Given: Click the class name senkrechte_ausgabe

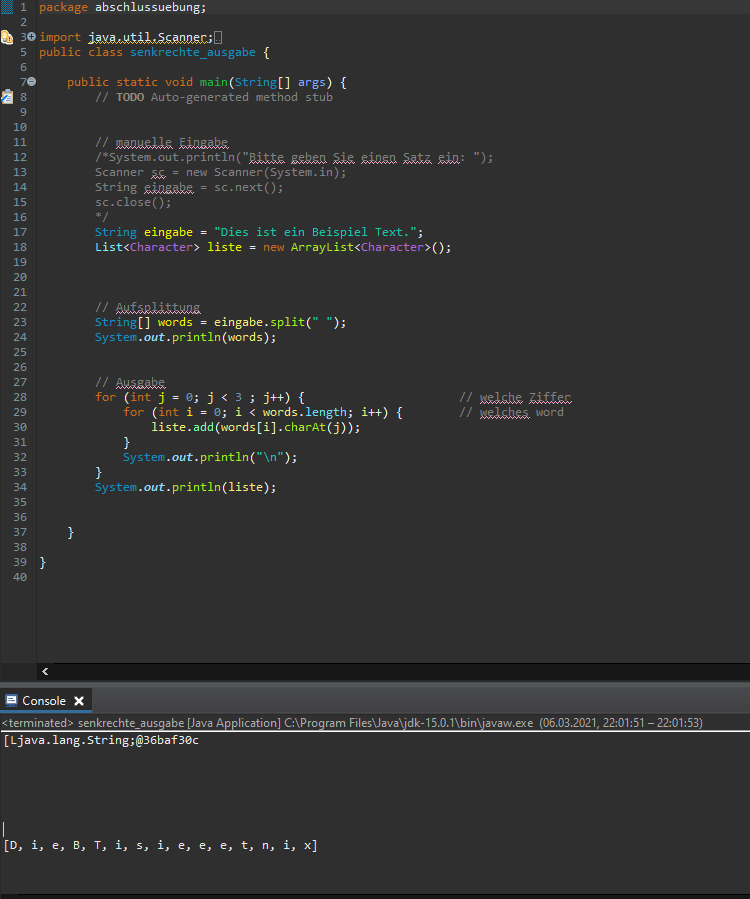Looking at the screenshot, I should [192, 52].
